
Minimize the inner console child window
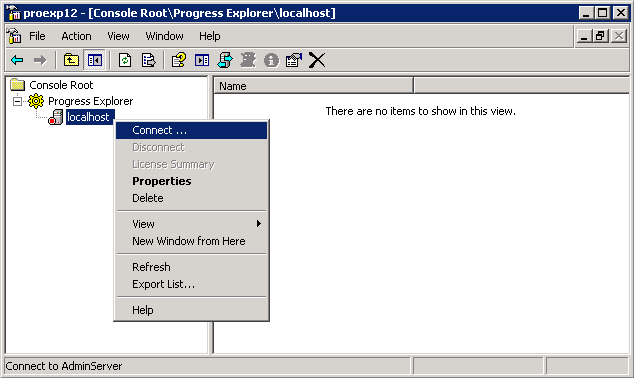click(x=583, y=36)
